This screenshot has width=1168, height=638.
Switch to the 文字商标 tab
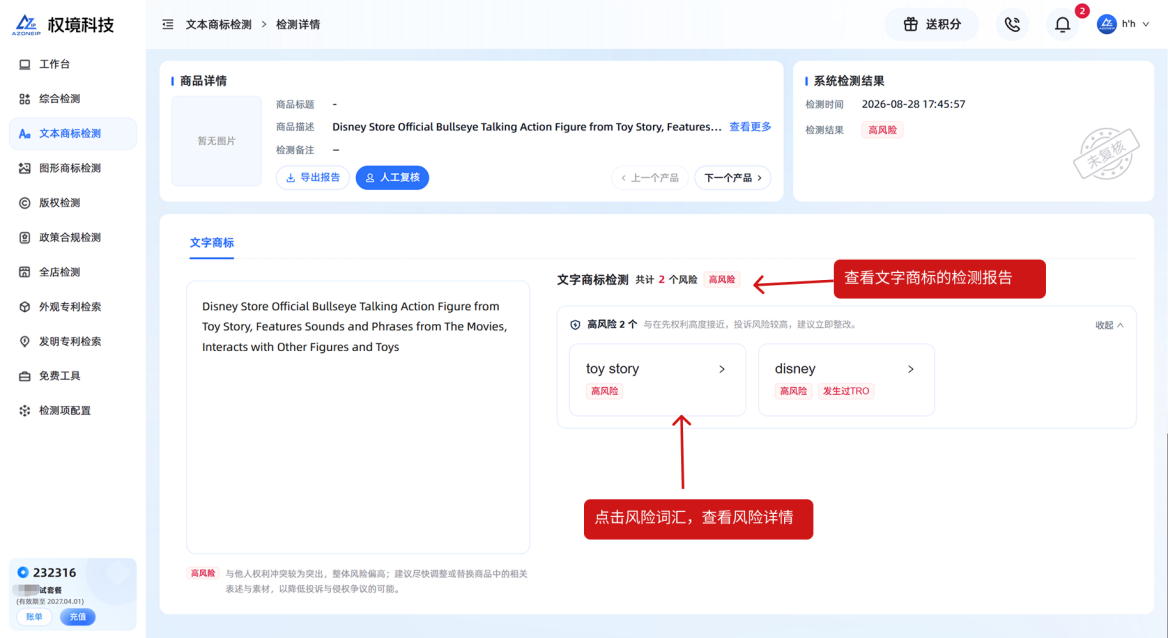(x=212, y=243)
